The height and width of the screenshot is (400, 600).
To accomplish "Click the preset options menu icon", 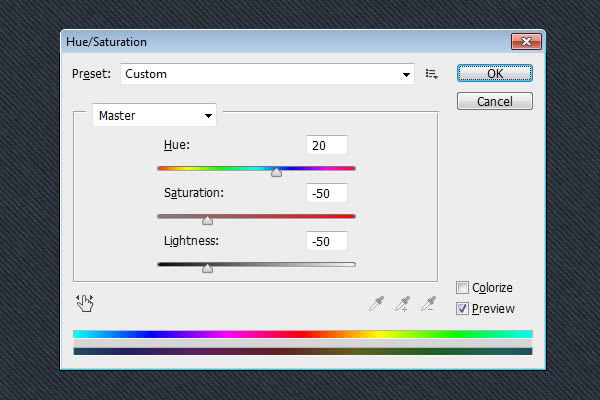I will click(431, 74).
